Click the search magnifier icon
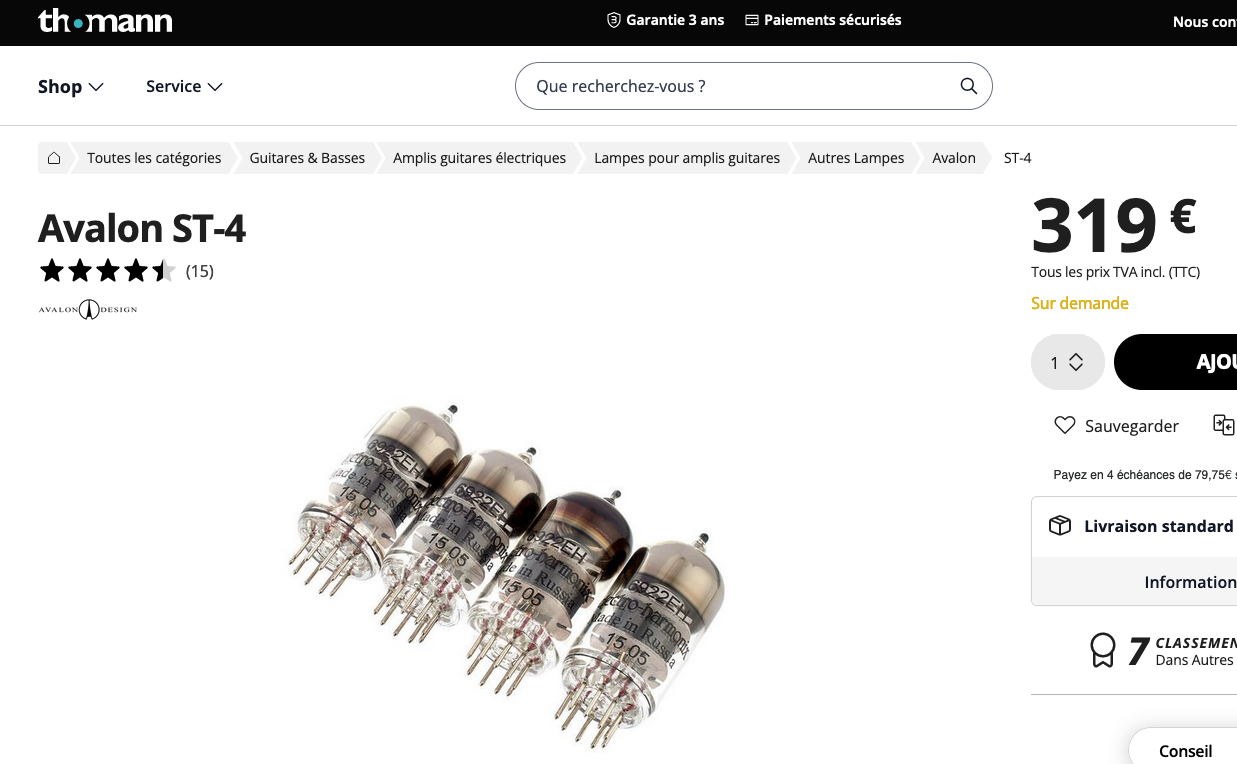This screenshot has height=764, width=1237. (x=968, y=86)
